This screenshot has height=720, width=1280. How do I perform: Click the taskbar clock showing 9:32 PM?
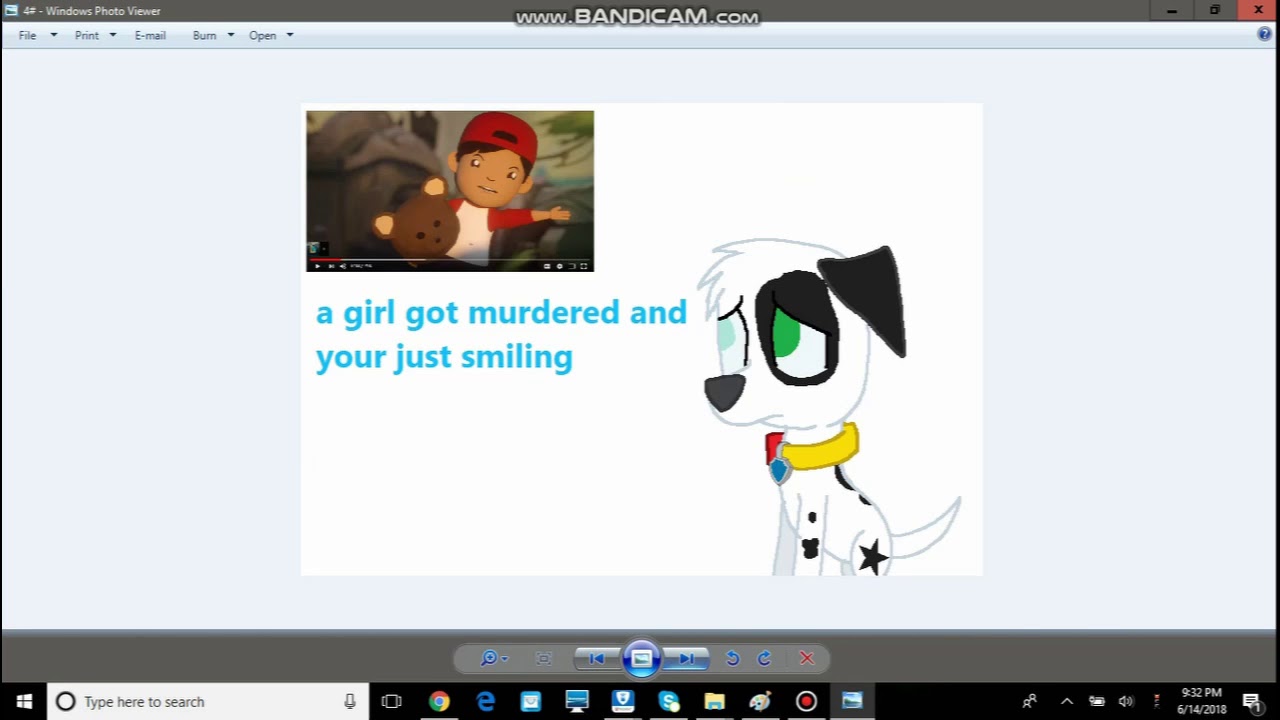[1201, 701]
